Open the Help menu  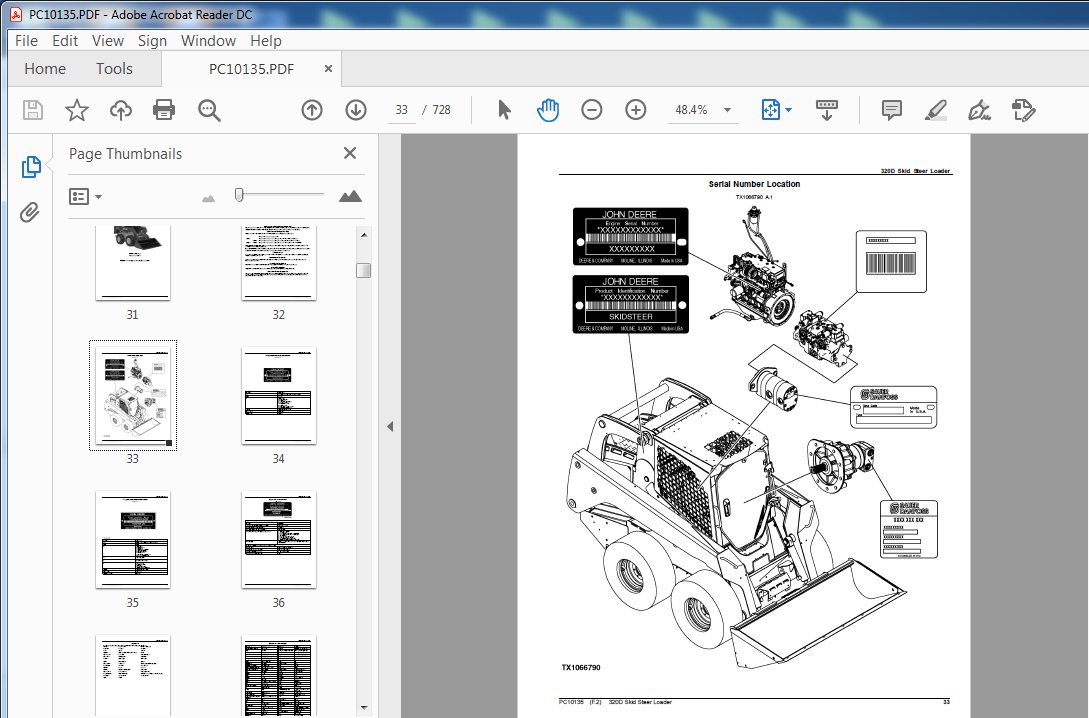pyautogui.click(x=265, y=40)
